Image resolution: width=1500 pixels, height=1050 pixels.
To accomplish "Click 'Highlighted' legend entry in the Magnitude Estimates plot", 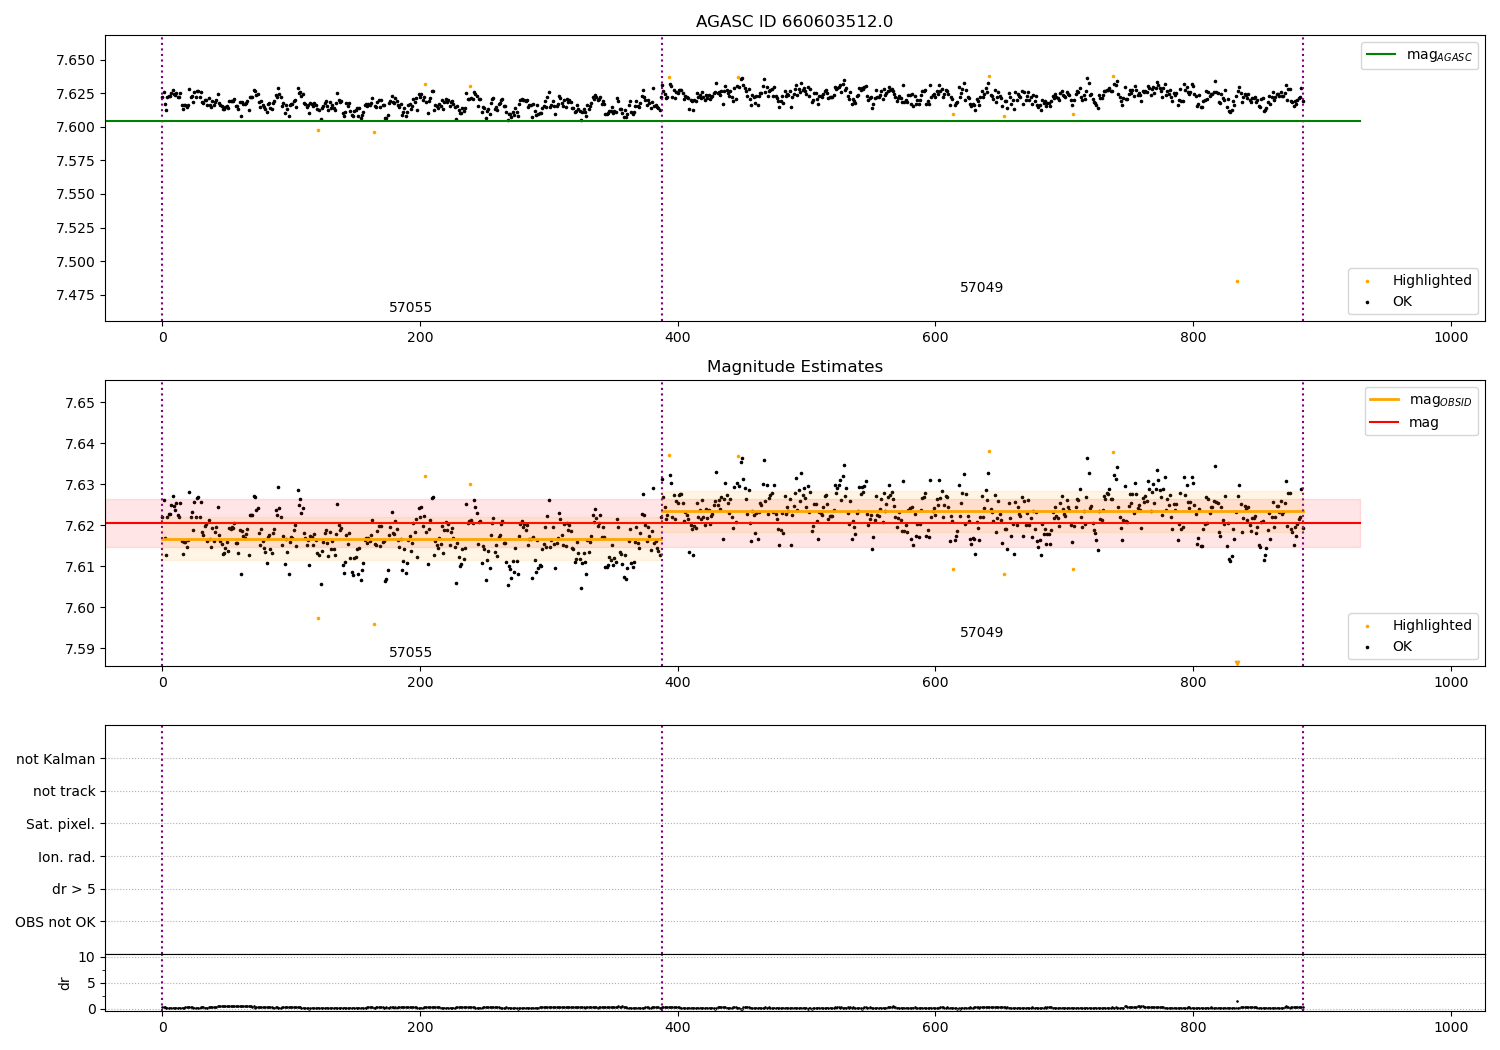I will [x=1419, y=626].
